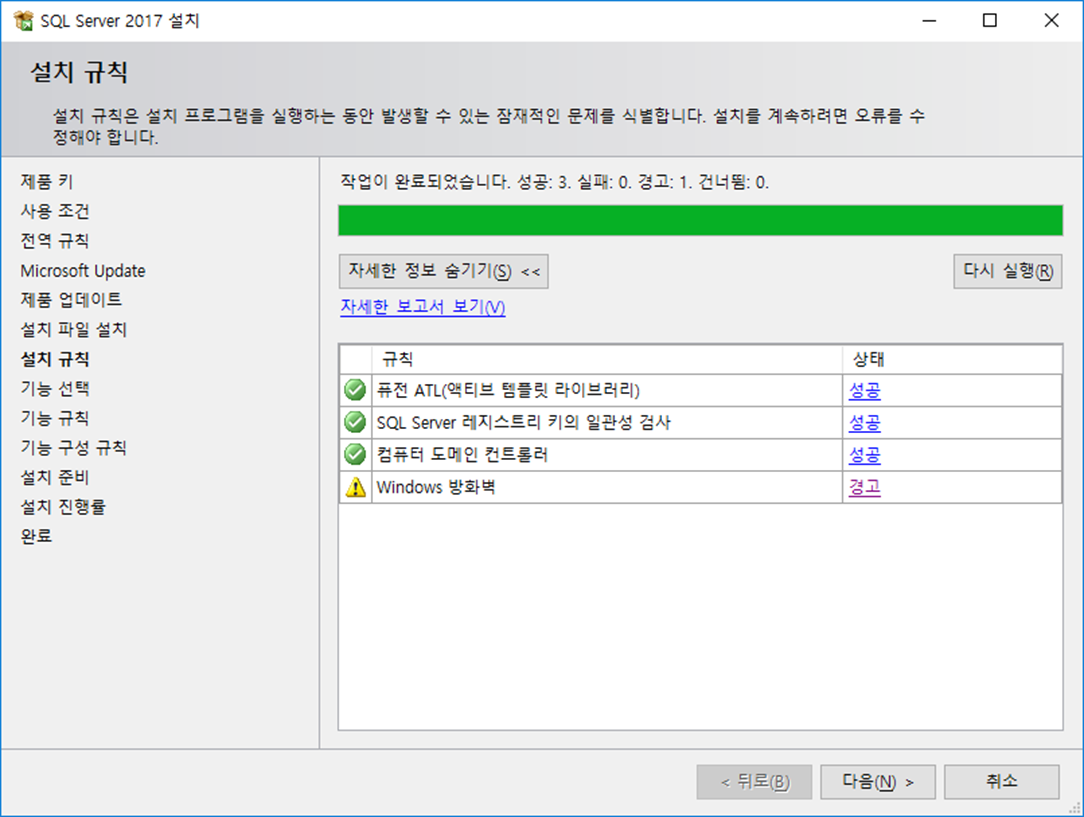Click the 규칙 column header
1084x817 pixels.
tap(607, 359)
